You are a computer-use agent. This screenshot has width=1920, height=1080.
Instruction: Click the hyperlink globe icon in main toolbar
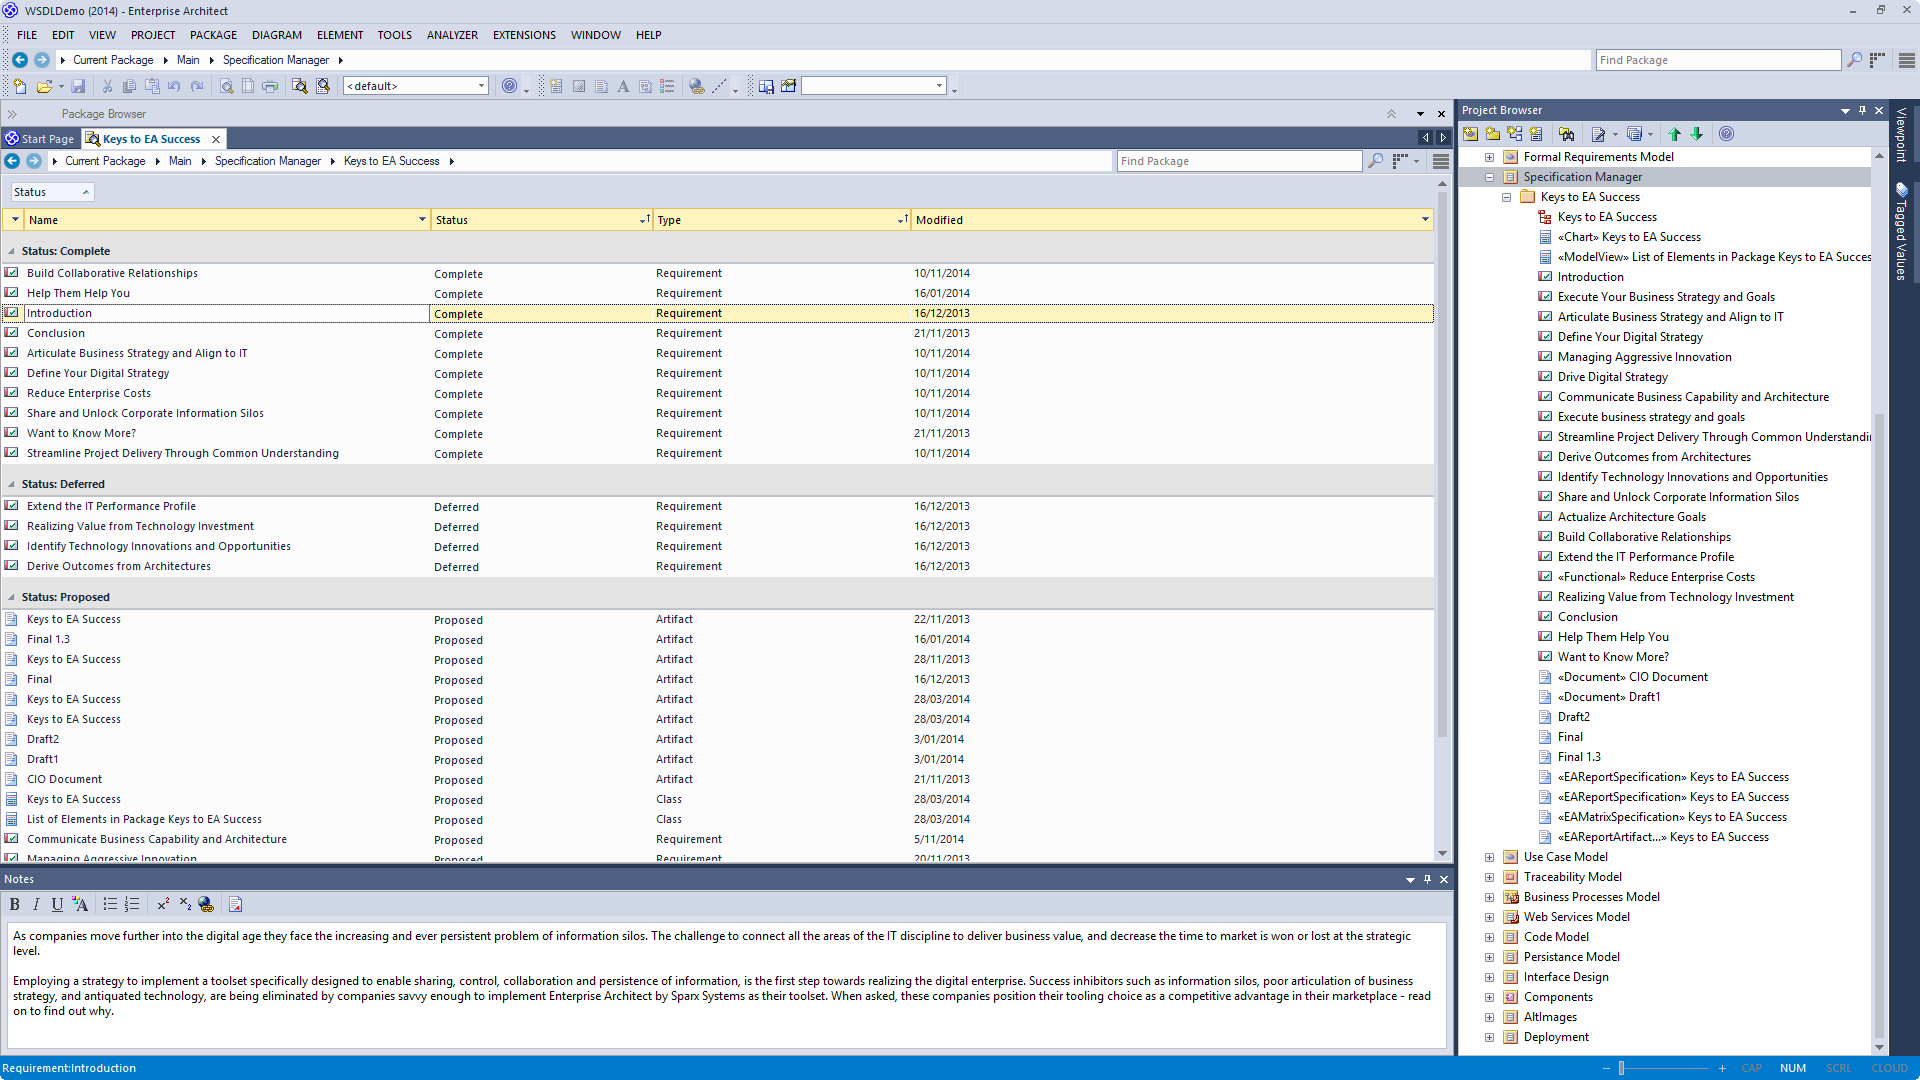pos(697,87)
